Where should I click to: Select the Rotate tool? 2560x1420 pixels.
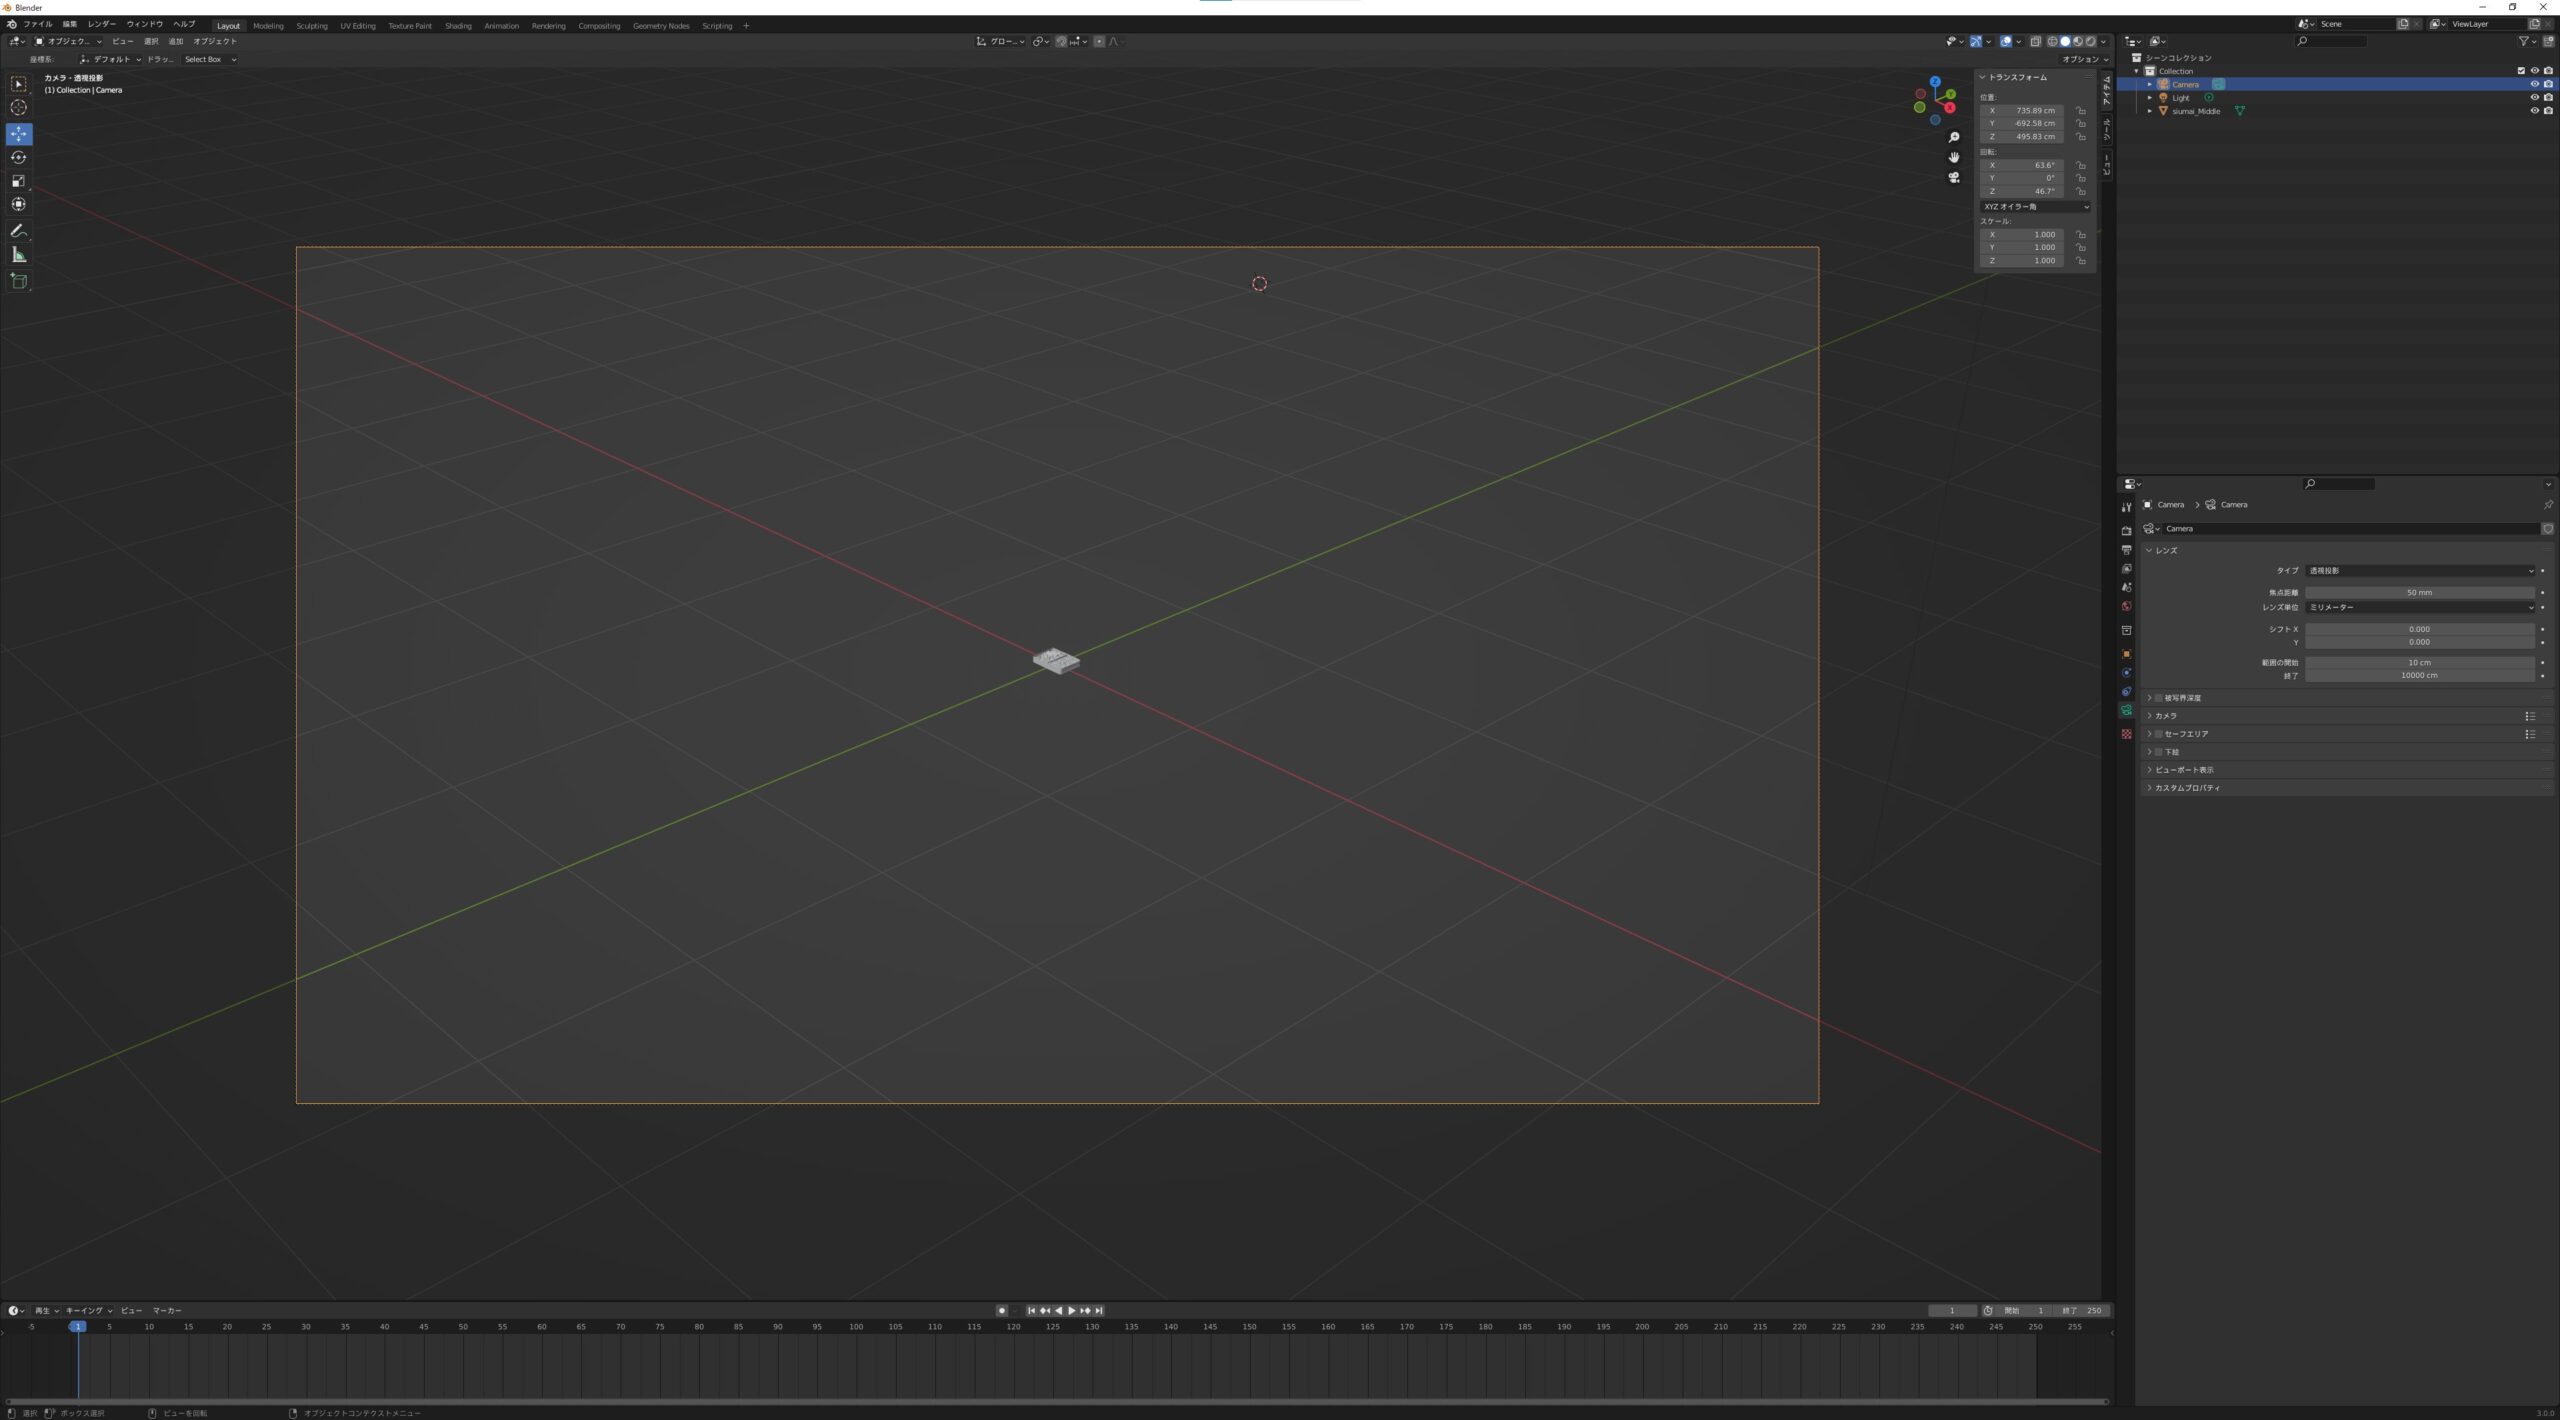19,157
